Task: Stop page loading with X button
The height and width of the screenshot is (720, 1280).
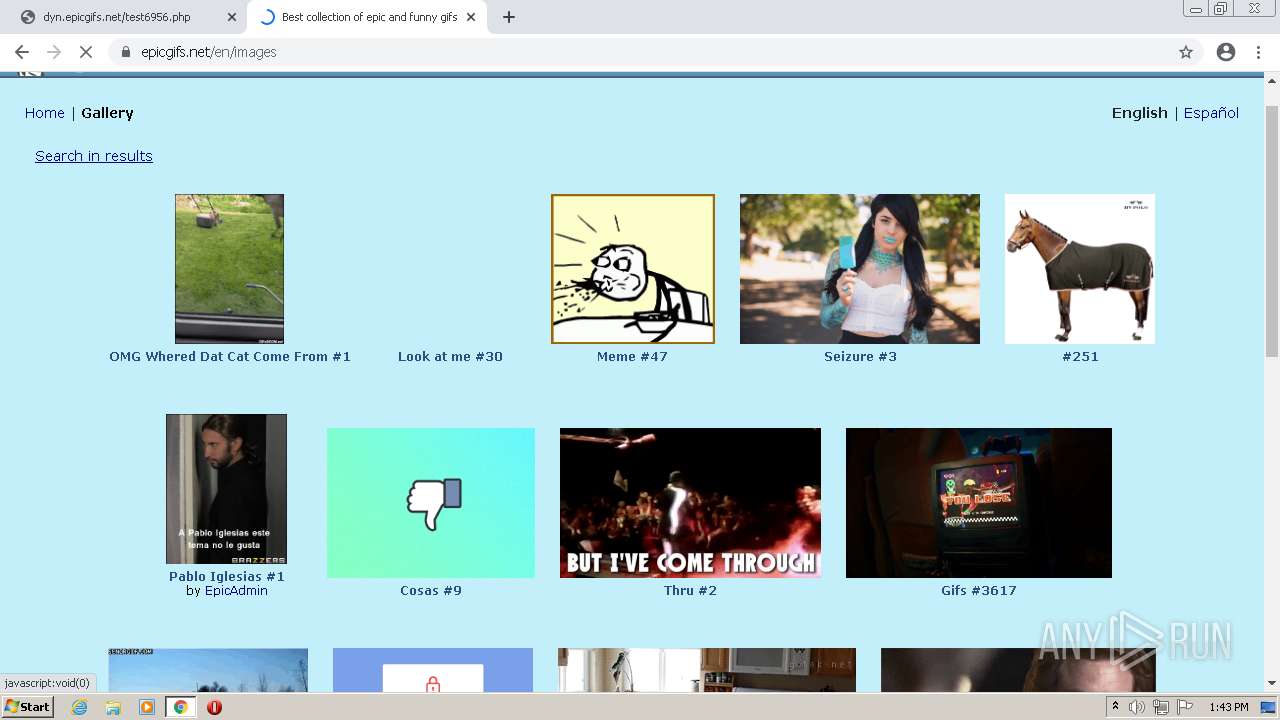Action: tap(86, 52)
